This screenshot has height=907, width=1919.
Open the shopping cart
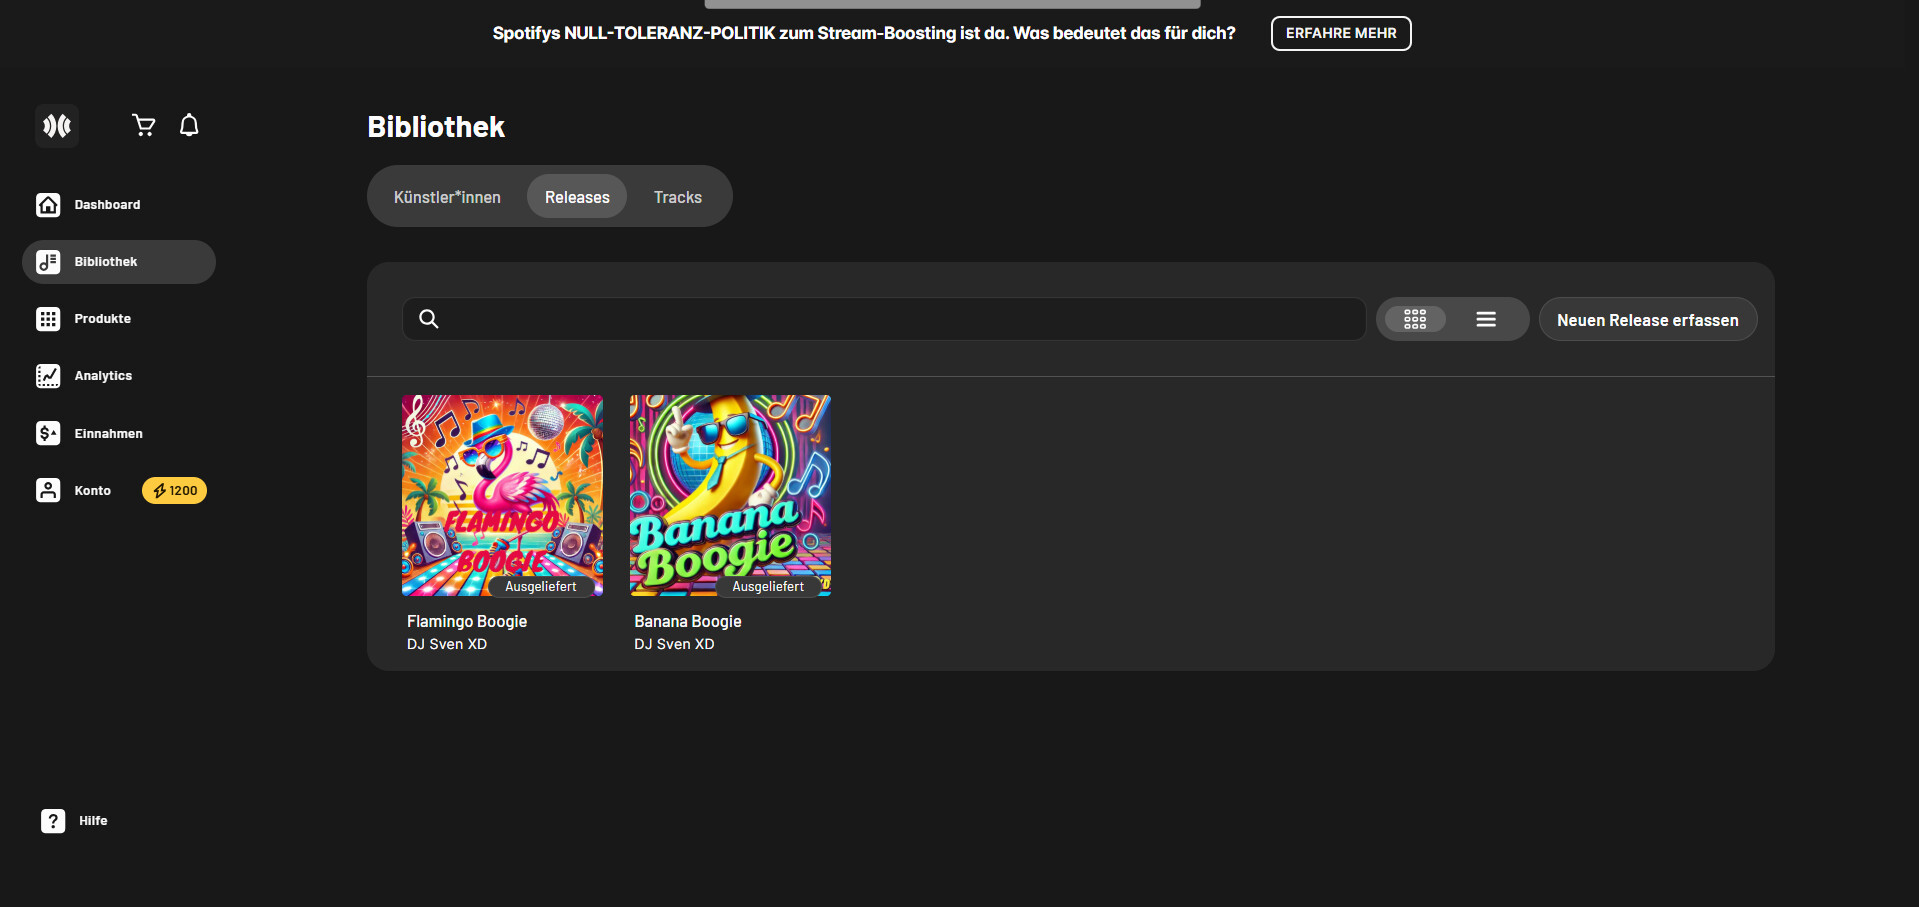pos(144,125)
